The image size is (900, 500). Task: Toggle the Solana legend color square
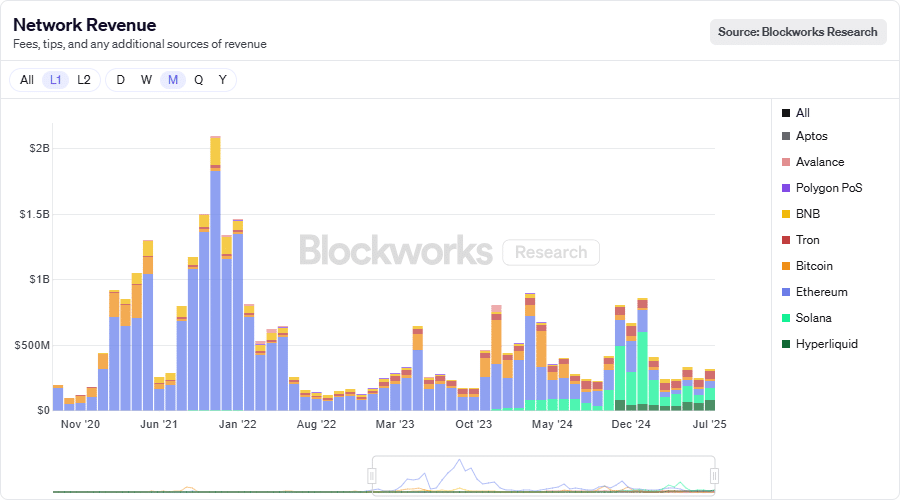click(x=786, y=318)
